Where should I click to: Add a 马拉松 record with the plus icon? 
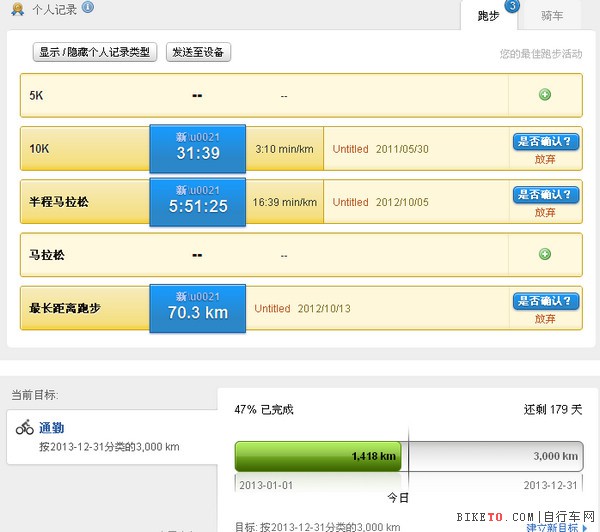pos(545,254)
